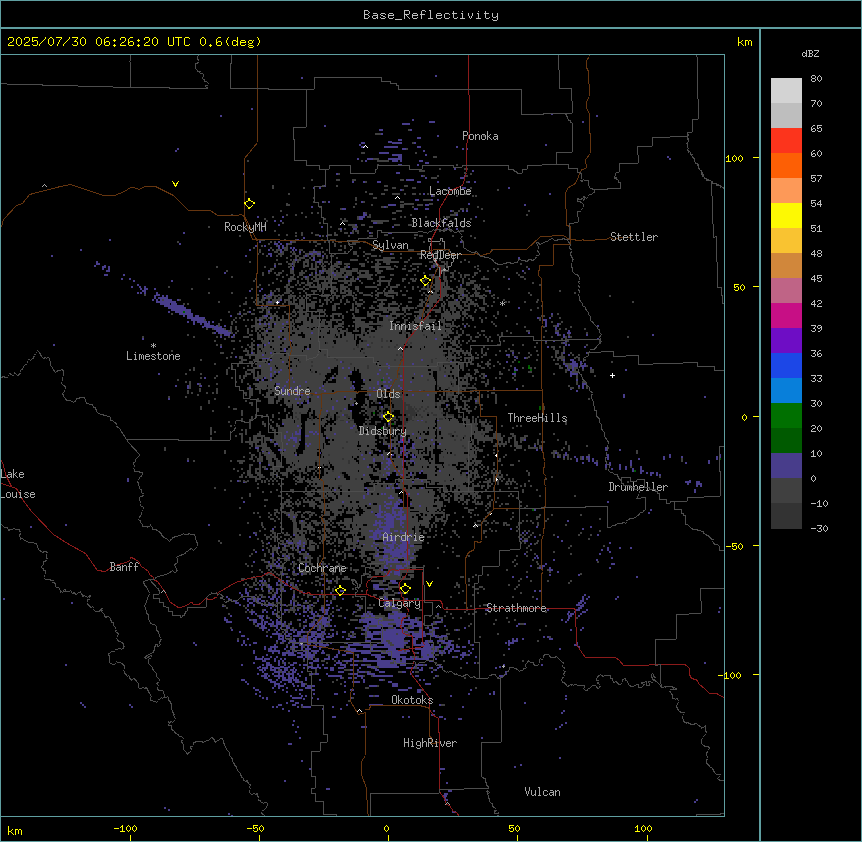Click the Didsbury label

(383, 431)
